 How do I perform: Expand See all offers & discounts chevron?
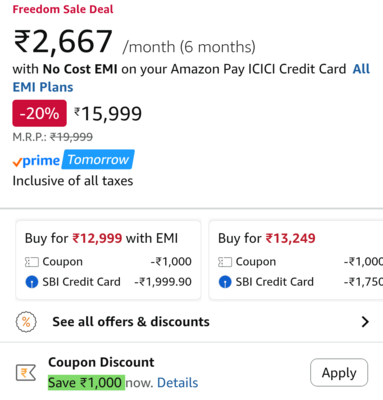(x=365, y=322)
